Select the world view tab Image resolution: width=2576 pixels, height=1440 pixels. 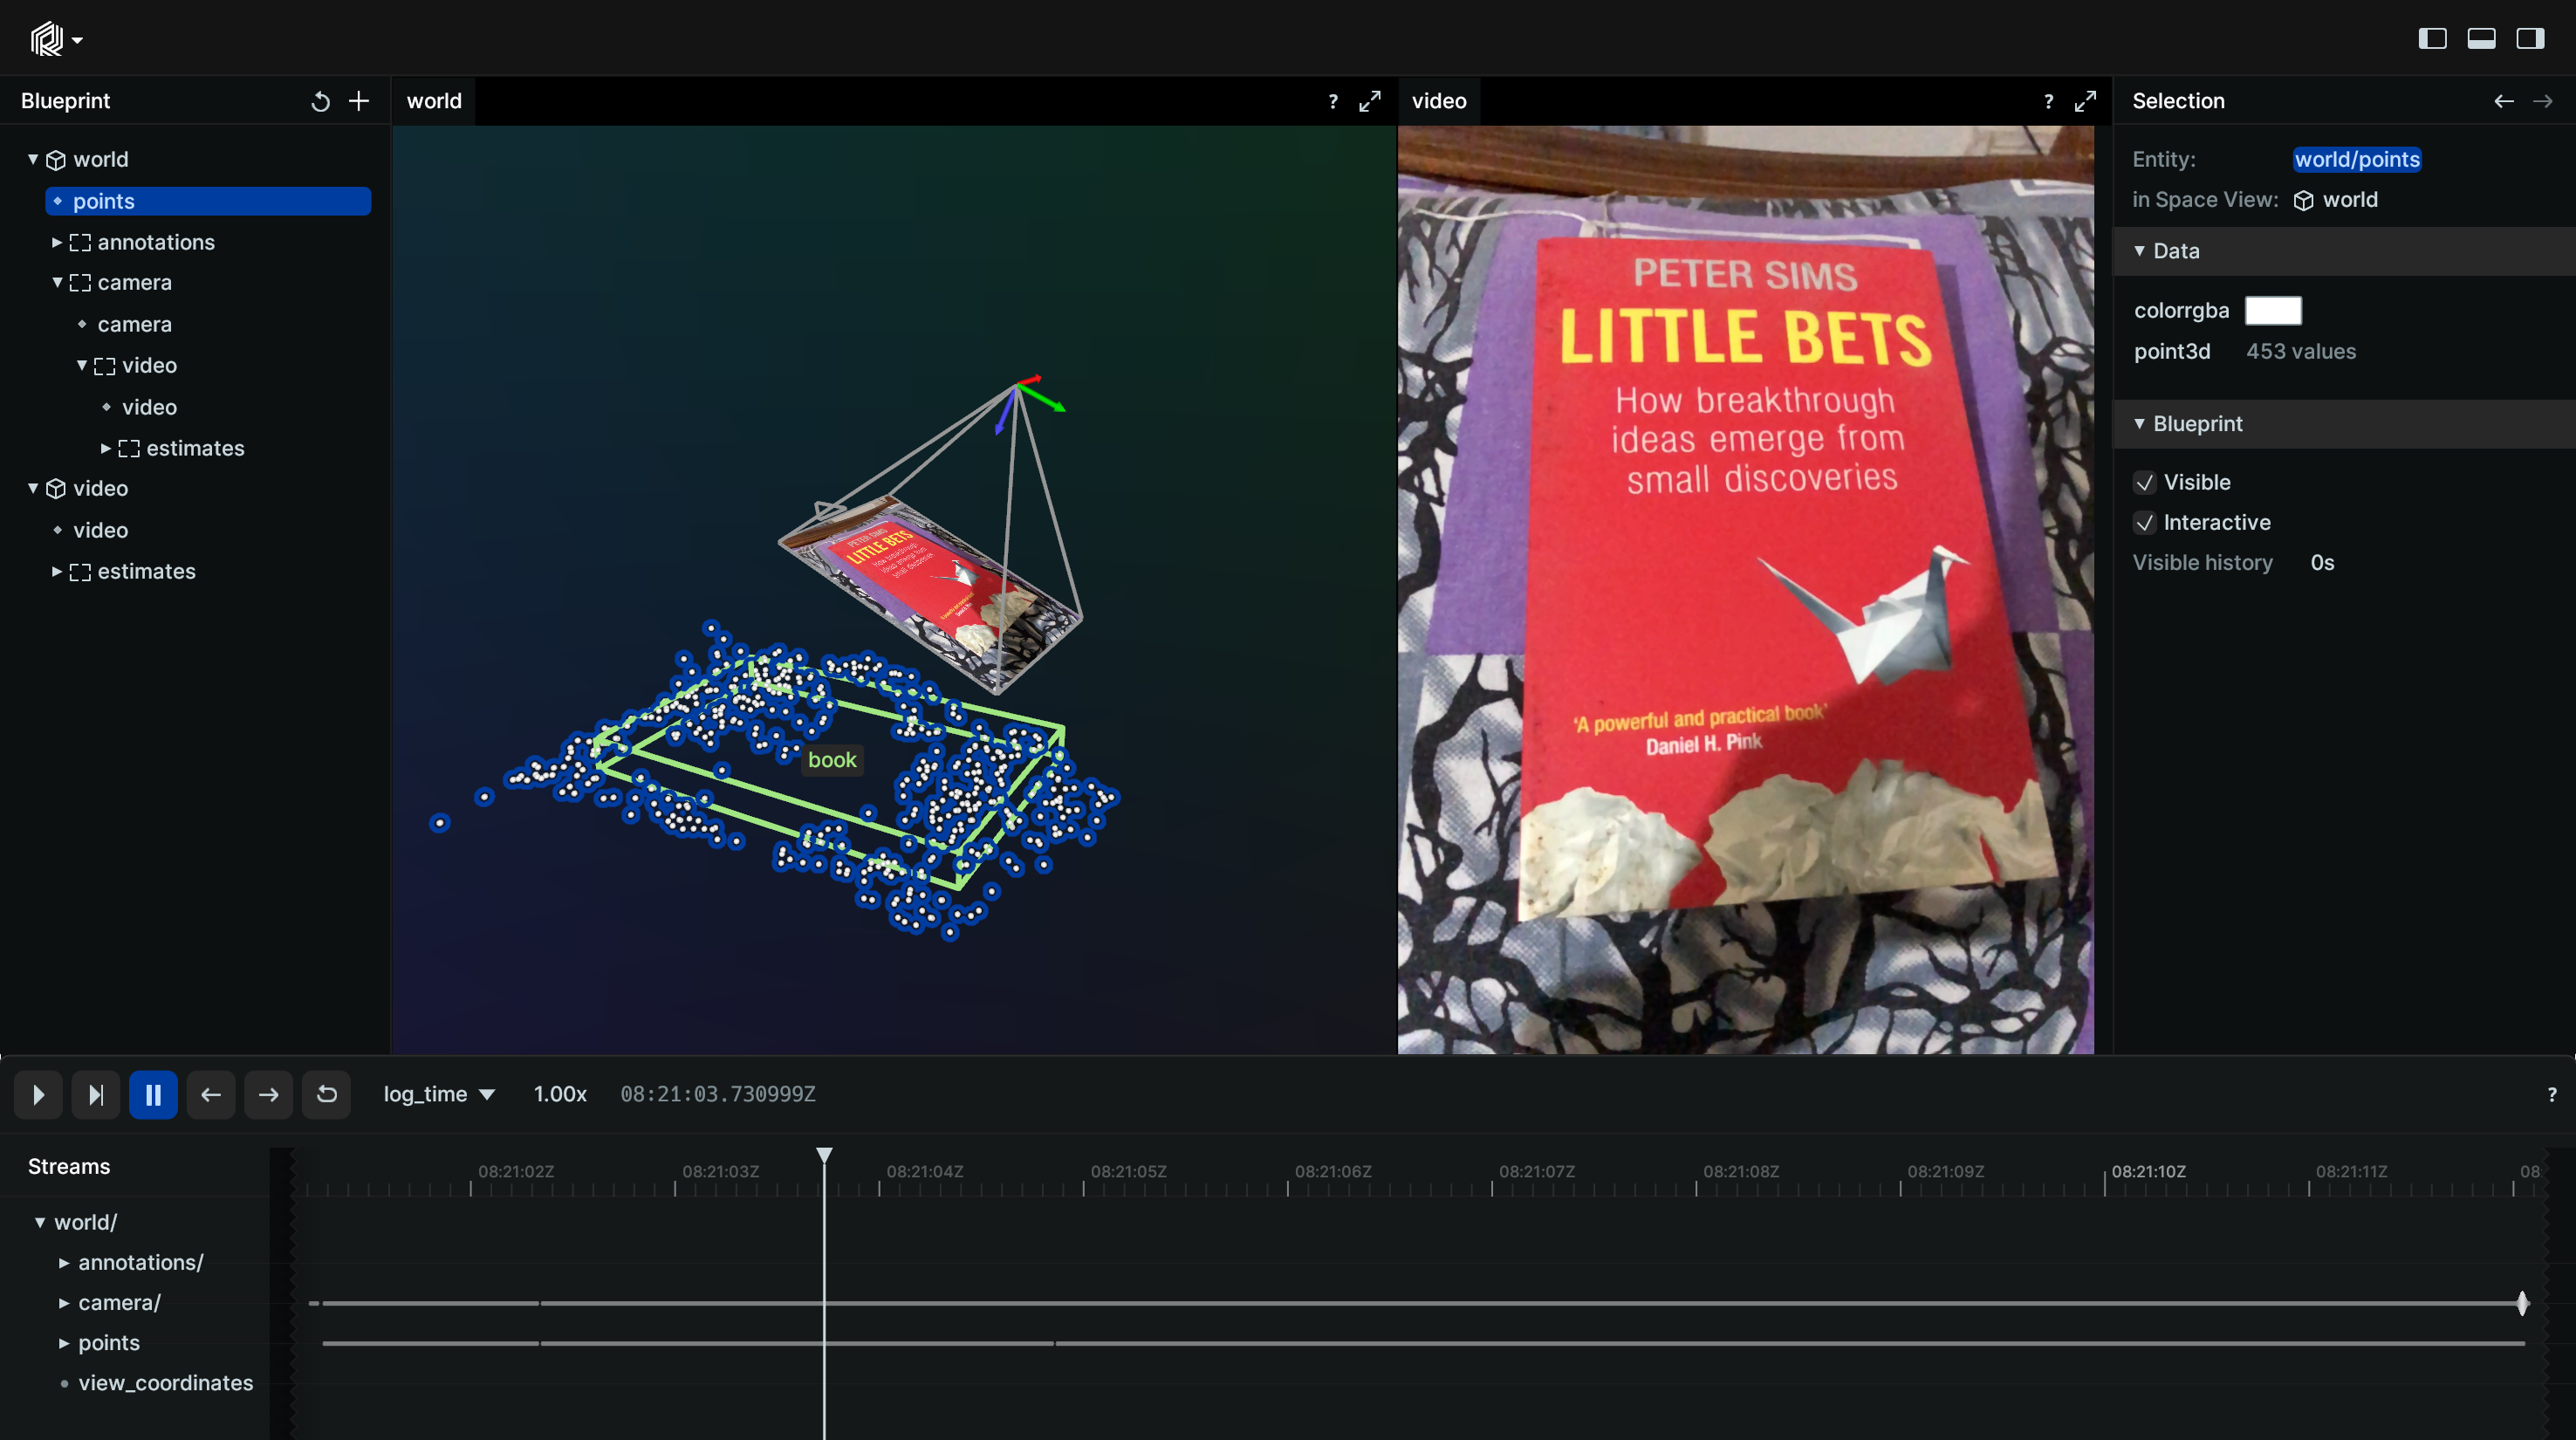(x=434, y=101)
